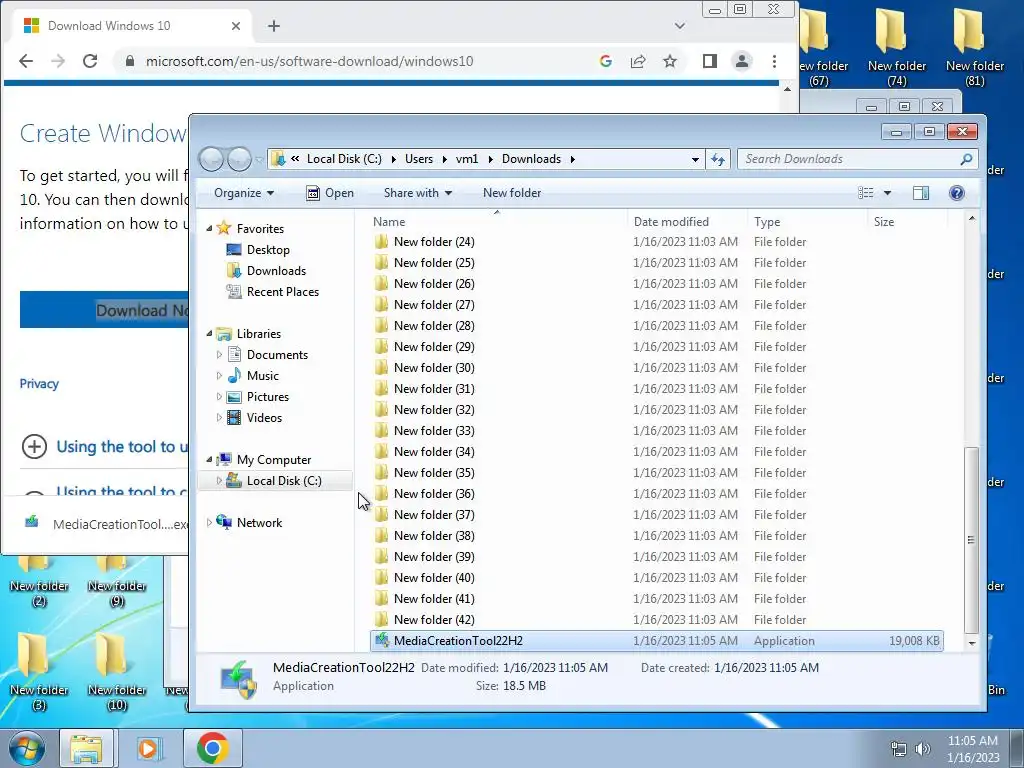Image resolution: width=1024 pixels, height=768 pixels.
Task: Open Explorer help icon
Action: (x=956, y=193)
